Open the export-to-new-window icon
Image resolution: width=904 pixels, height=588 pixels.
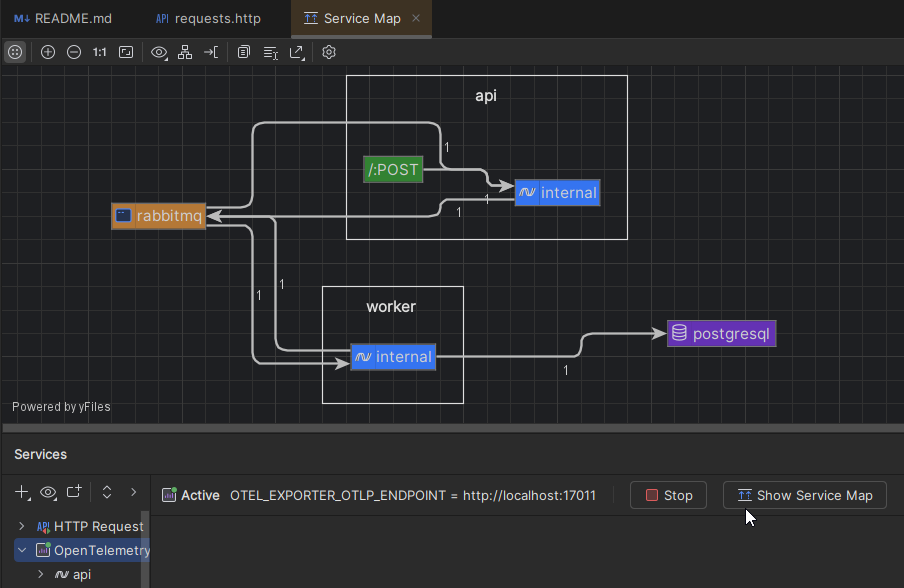click(x=297, y=52)
